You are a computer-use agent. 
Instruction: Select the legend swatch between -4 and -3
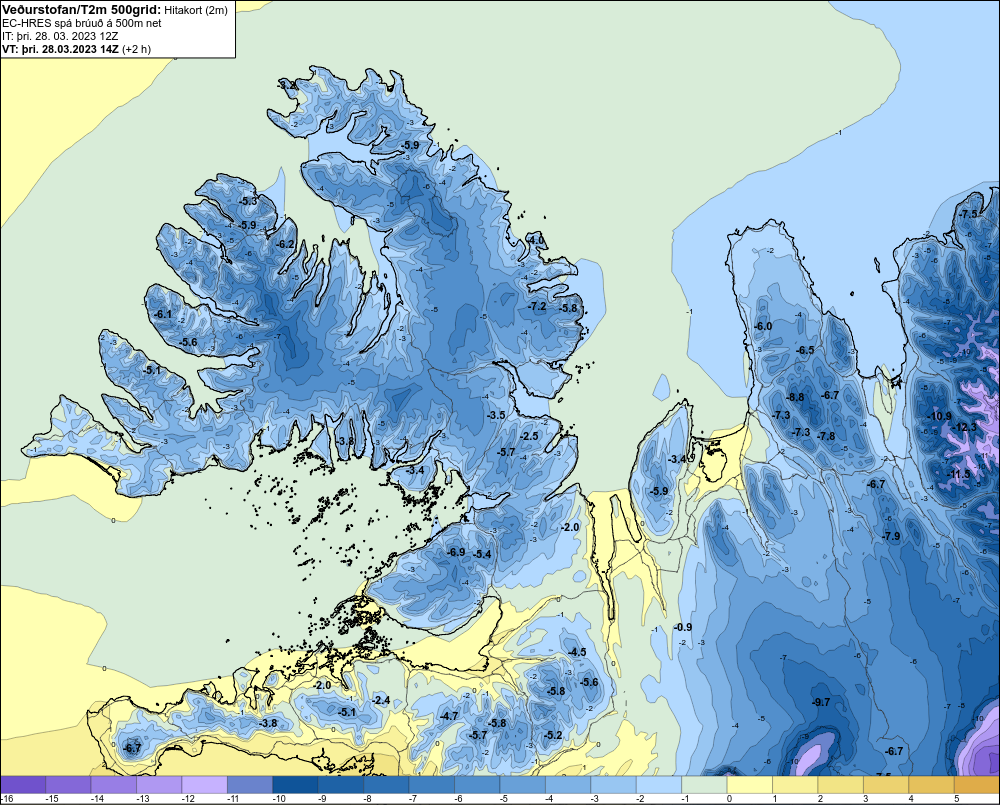[x=568, y=785]
